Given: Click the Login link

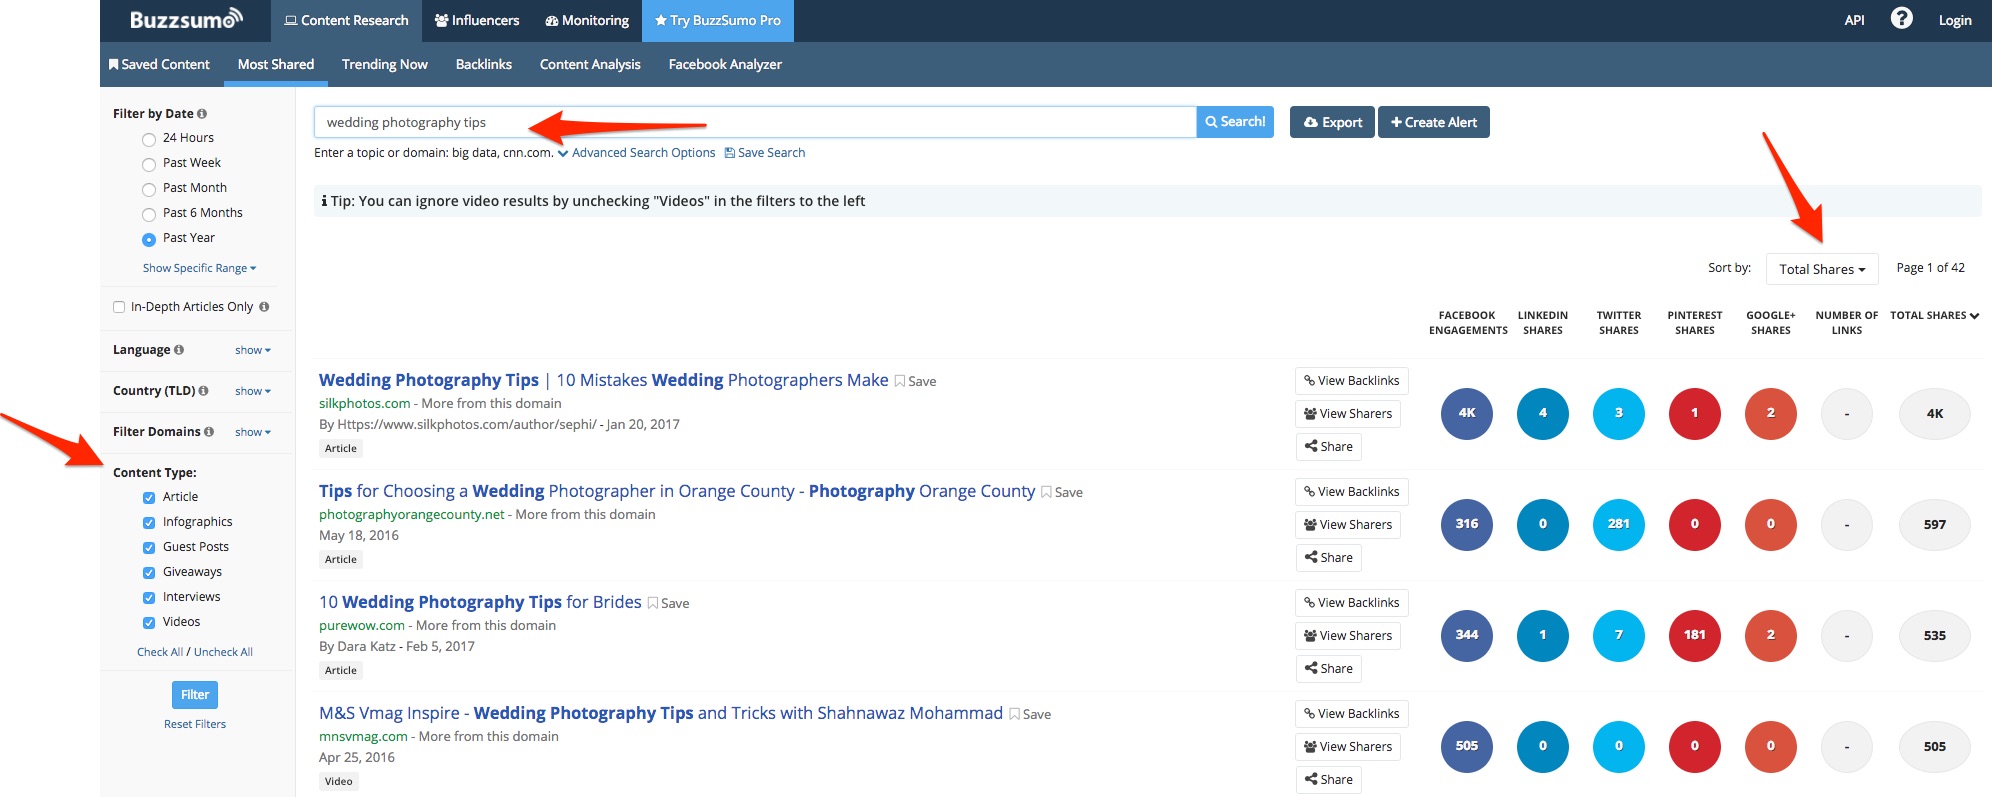Looking at the screenshot, I should click(x=1954, y=20).
